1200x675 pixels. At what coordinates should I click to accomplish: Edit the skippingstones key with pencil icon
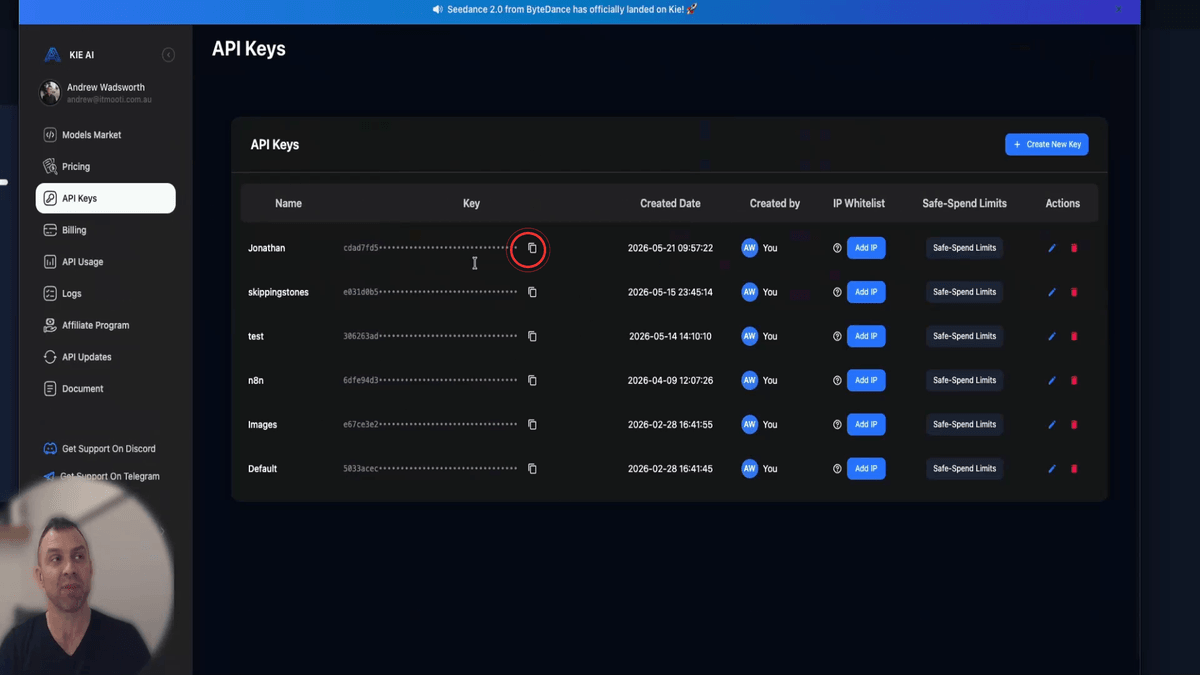(1052, 292)
